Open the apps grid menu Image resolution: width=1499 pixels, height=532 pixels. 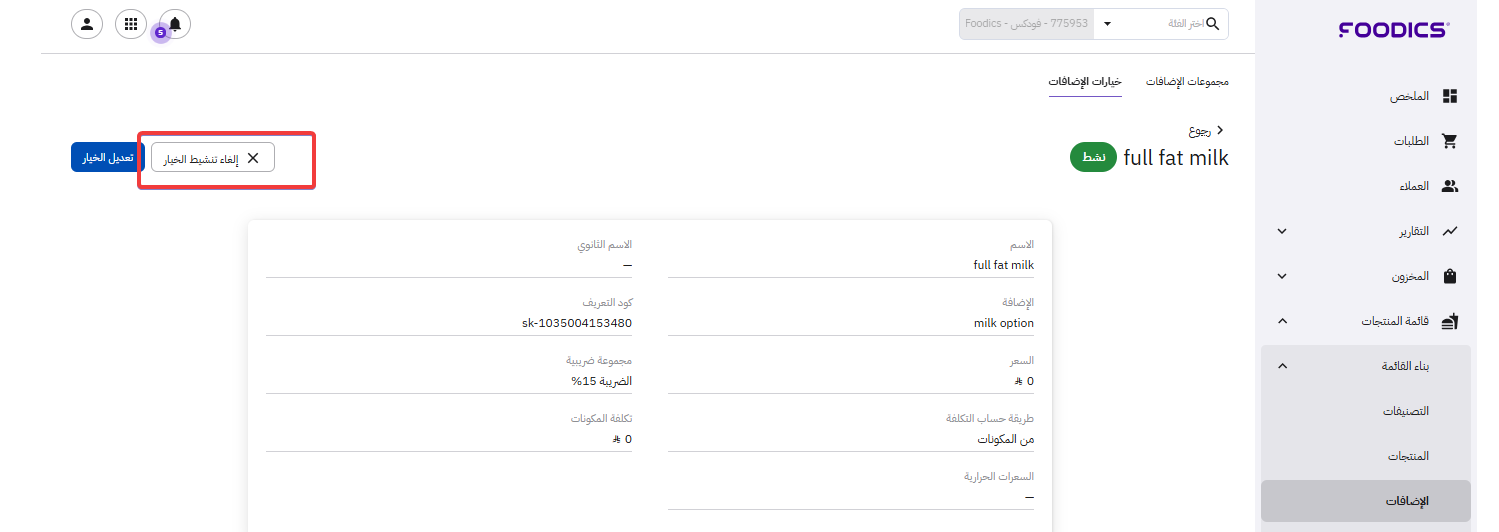[131, 24]
